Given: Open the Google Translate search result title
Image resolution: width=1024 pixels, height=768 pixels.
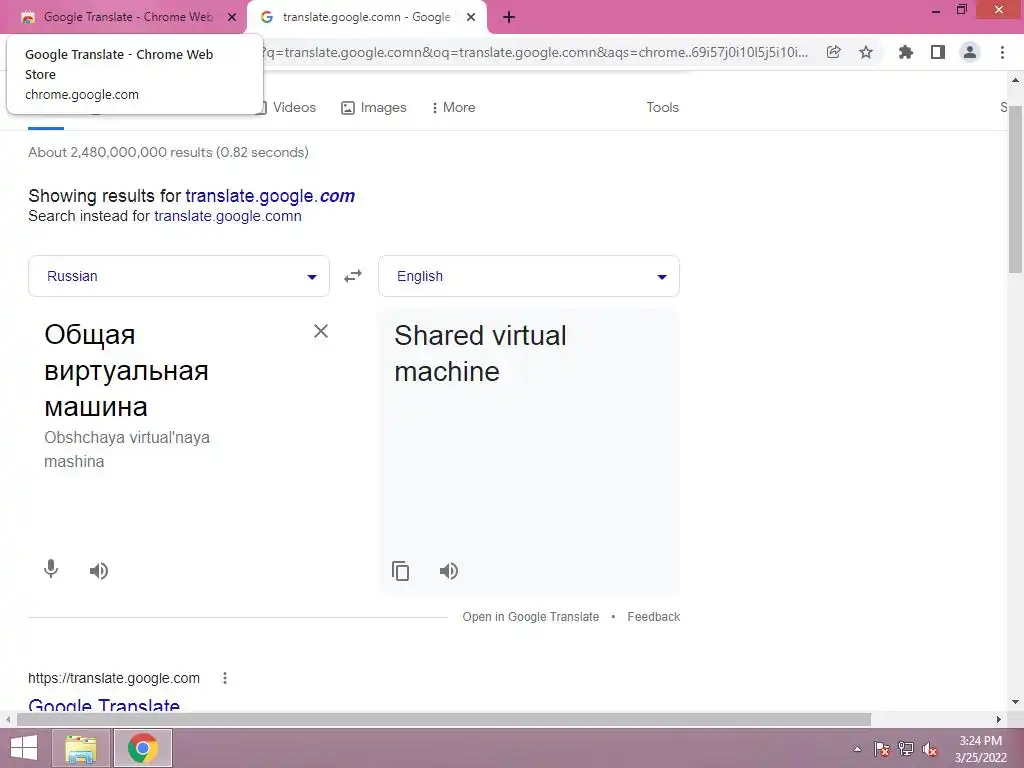Looking at the screenshot, I should (104, 705).
